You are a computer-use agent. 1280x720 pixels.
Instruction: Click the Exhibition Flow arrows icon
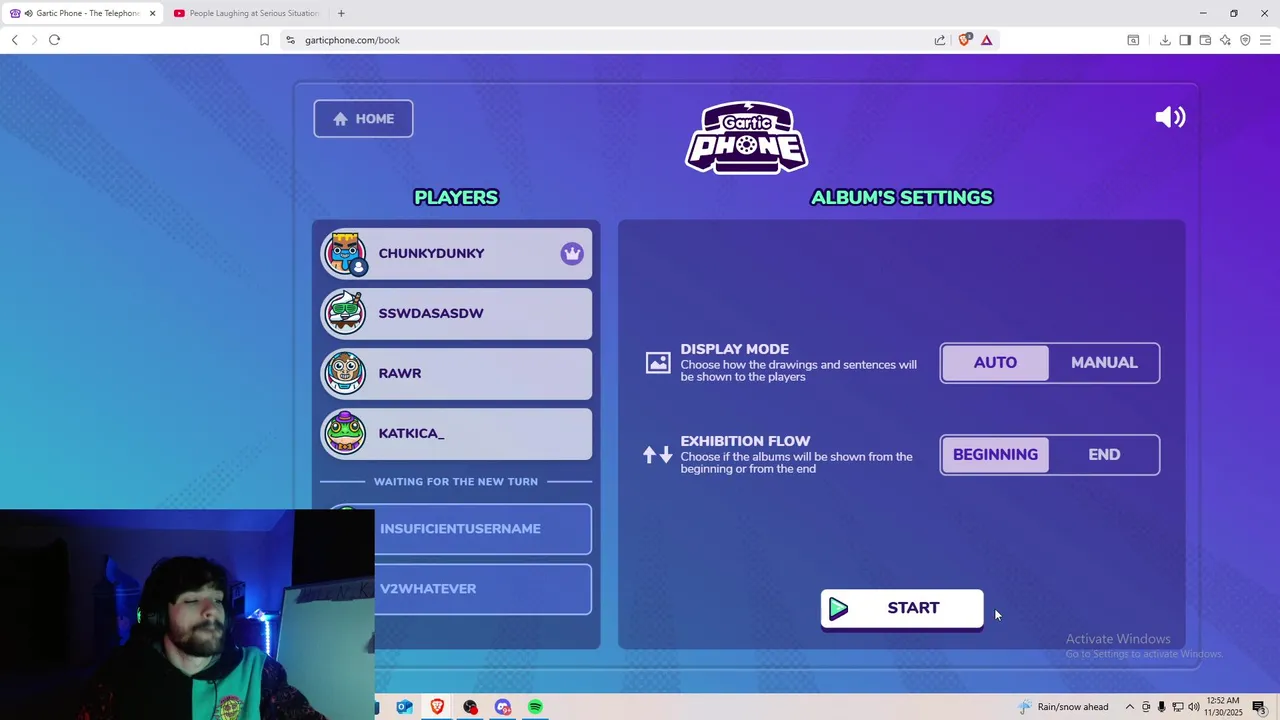point(657,455)
